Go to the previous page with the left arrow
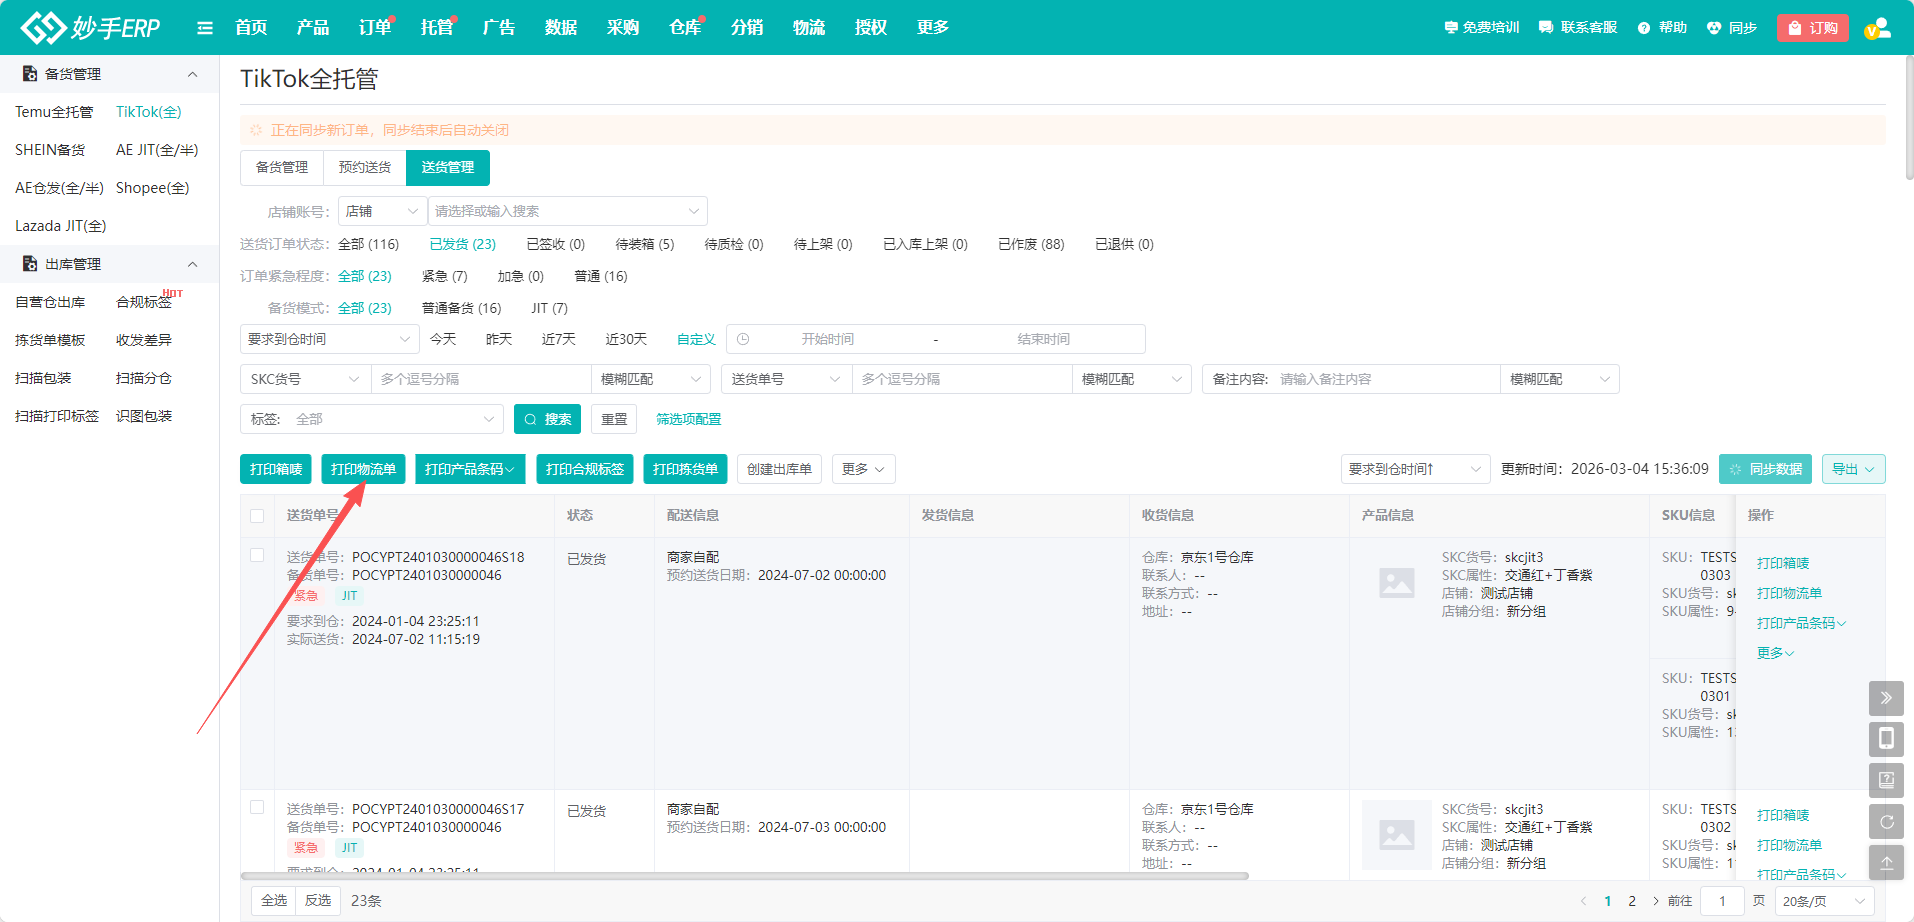 (x=1583, y=901)
